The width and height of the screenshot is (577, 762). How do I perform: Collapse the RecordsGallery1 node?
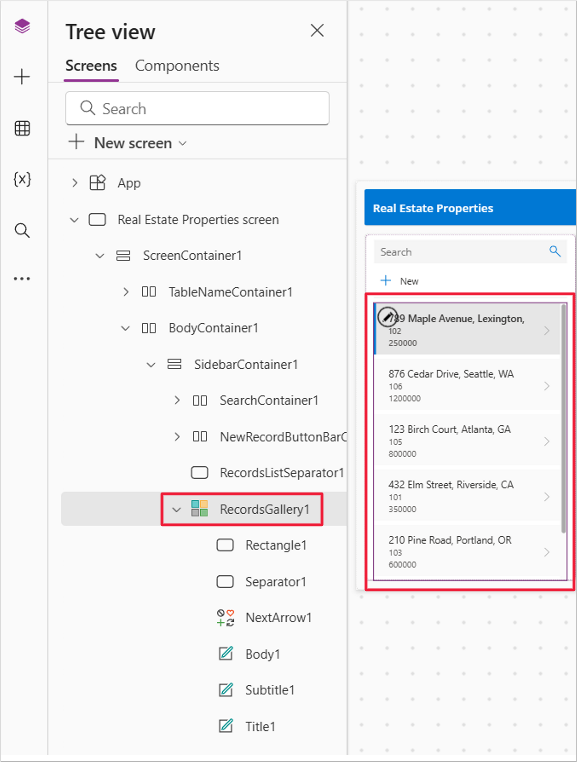point(176,509)
